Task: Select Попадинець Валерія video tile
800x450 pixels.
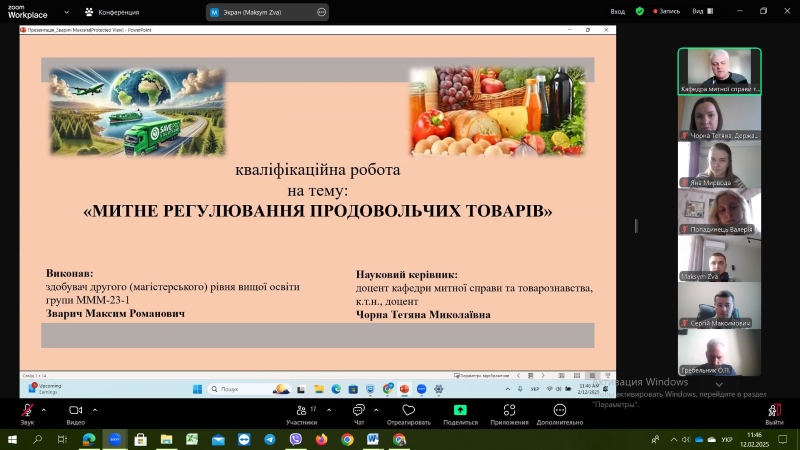Action: (719, 212)
